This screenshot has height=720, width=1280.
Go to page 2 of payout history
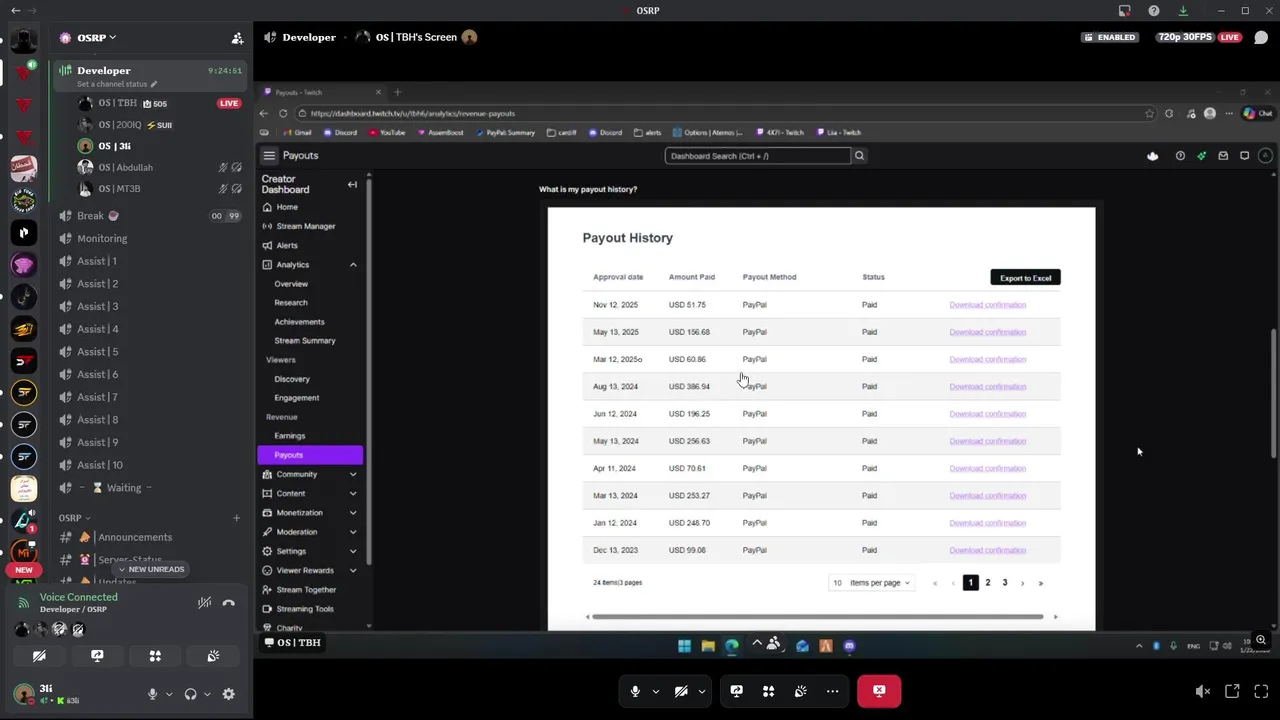pyautogui.click(x=988, y=583)
